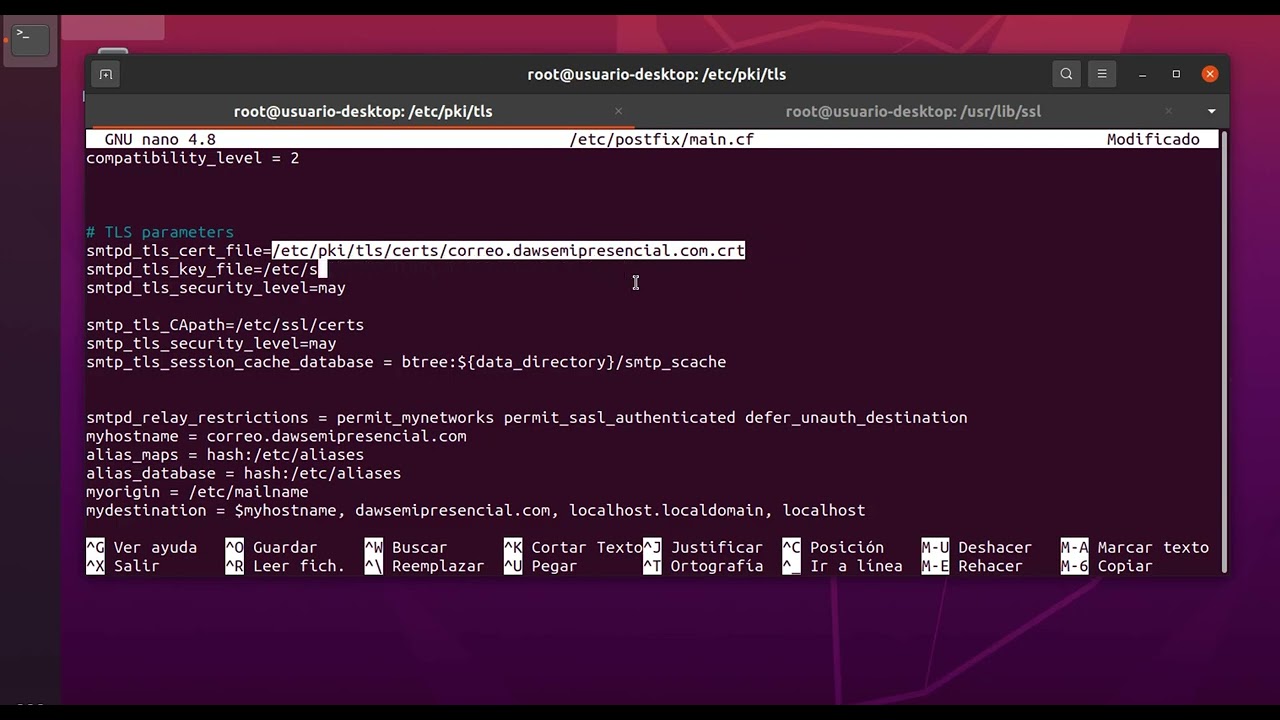The image size is (1280, 720).
Task: Click the mydestination line
Action: pos(476,510)
